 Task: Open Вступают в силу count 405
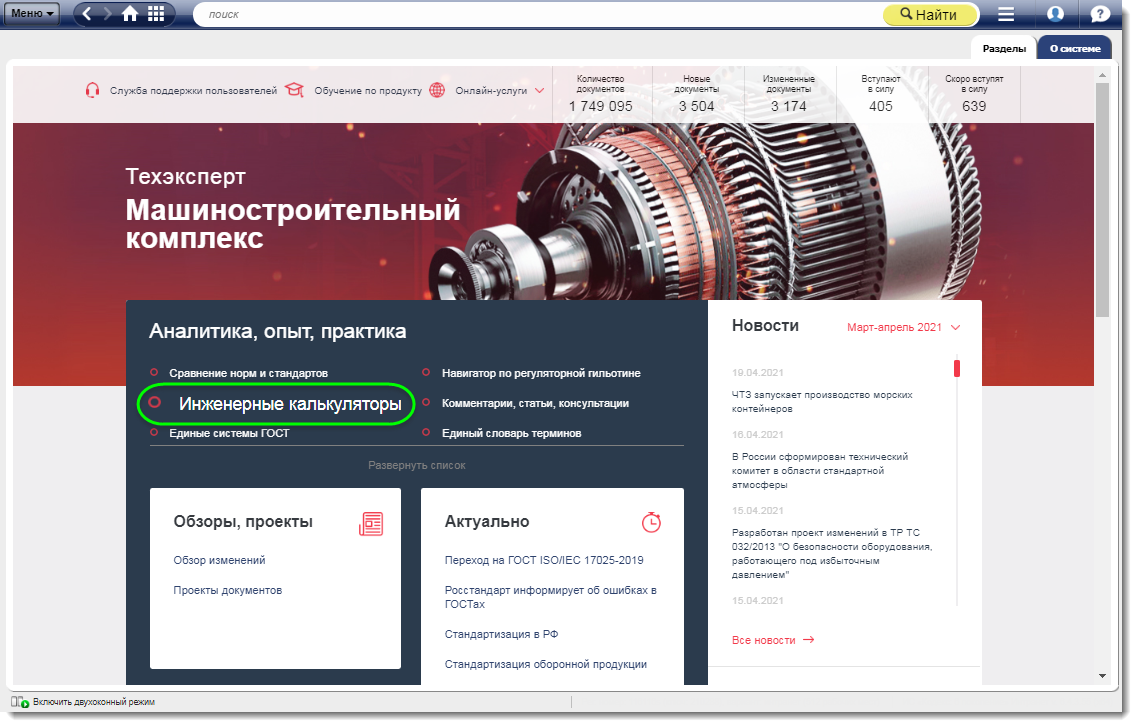click(880, 94)
